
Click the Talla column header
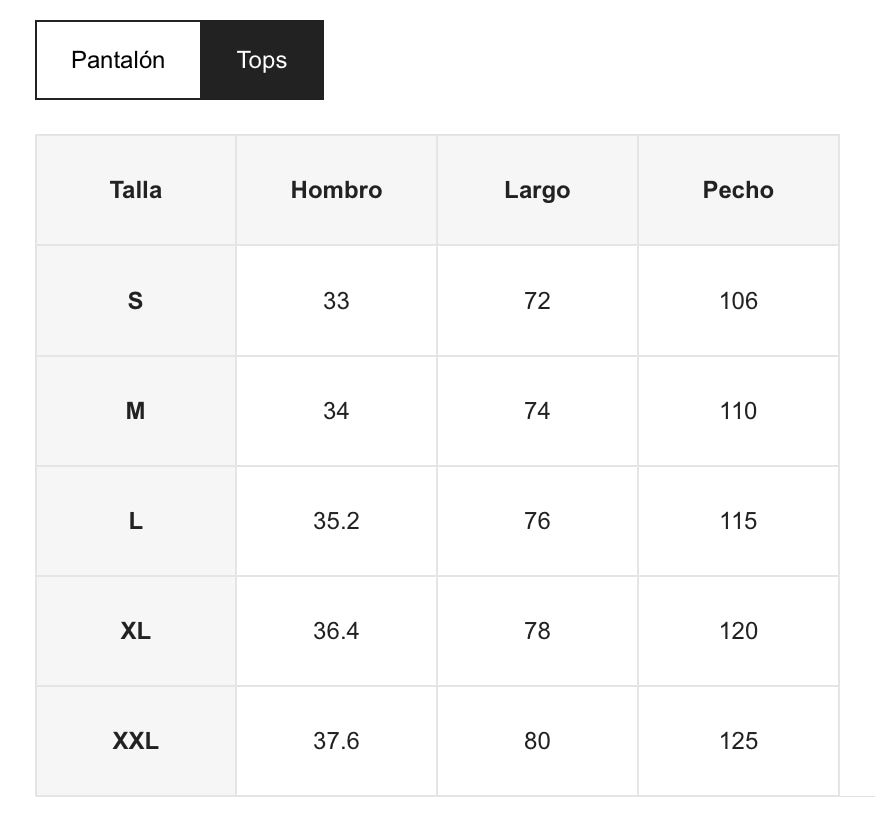136,190
